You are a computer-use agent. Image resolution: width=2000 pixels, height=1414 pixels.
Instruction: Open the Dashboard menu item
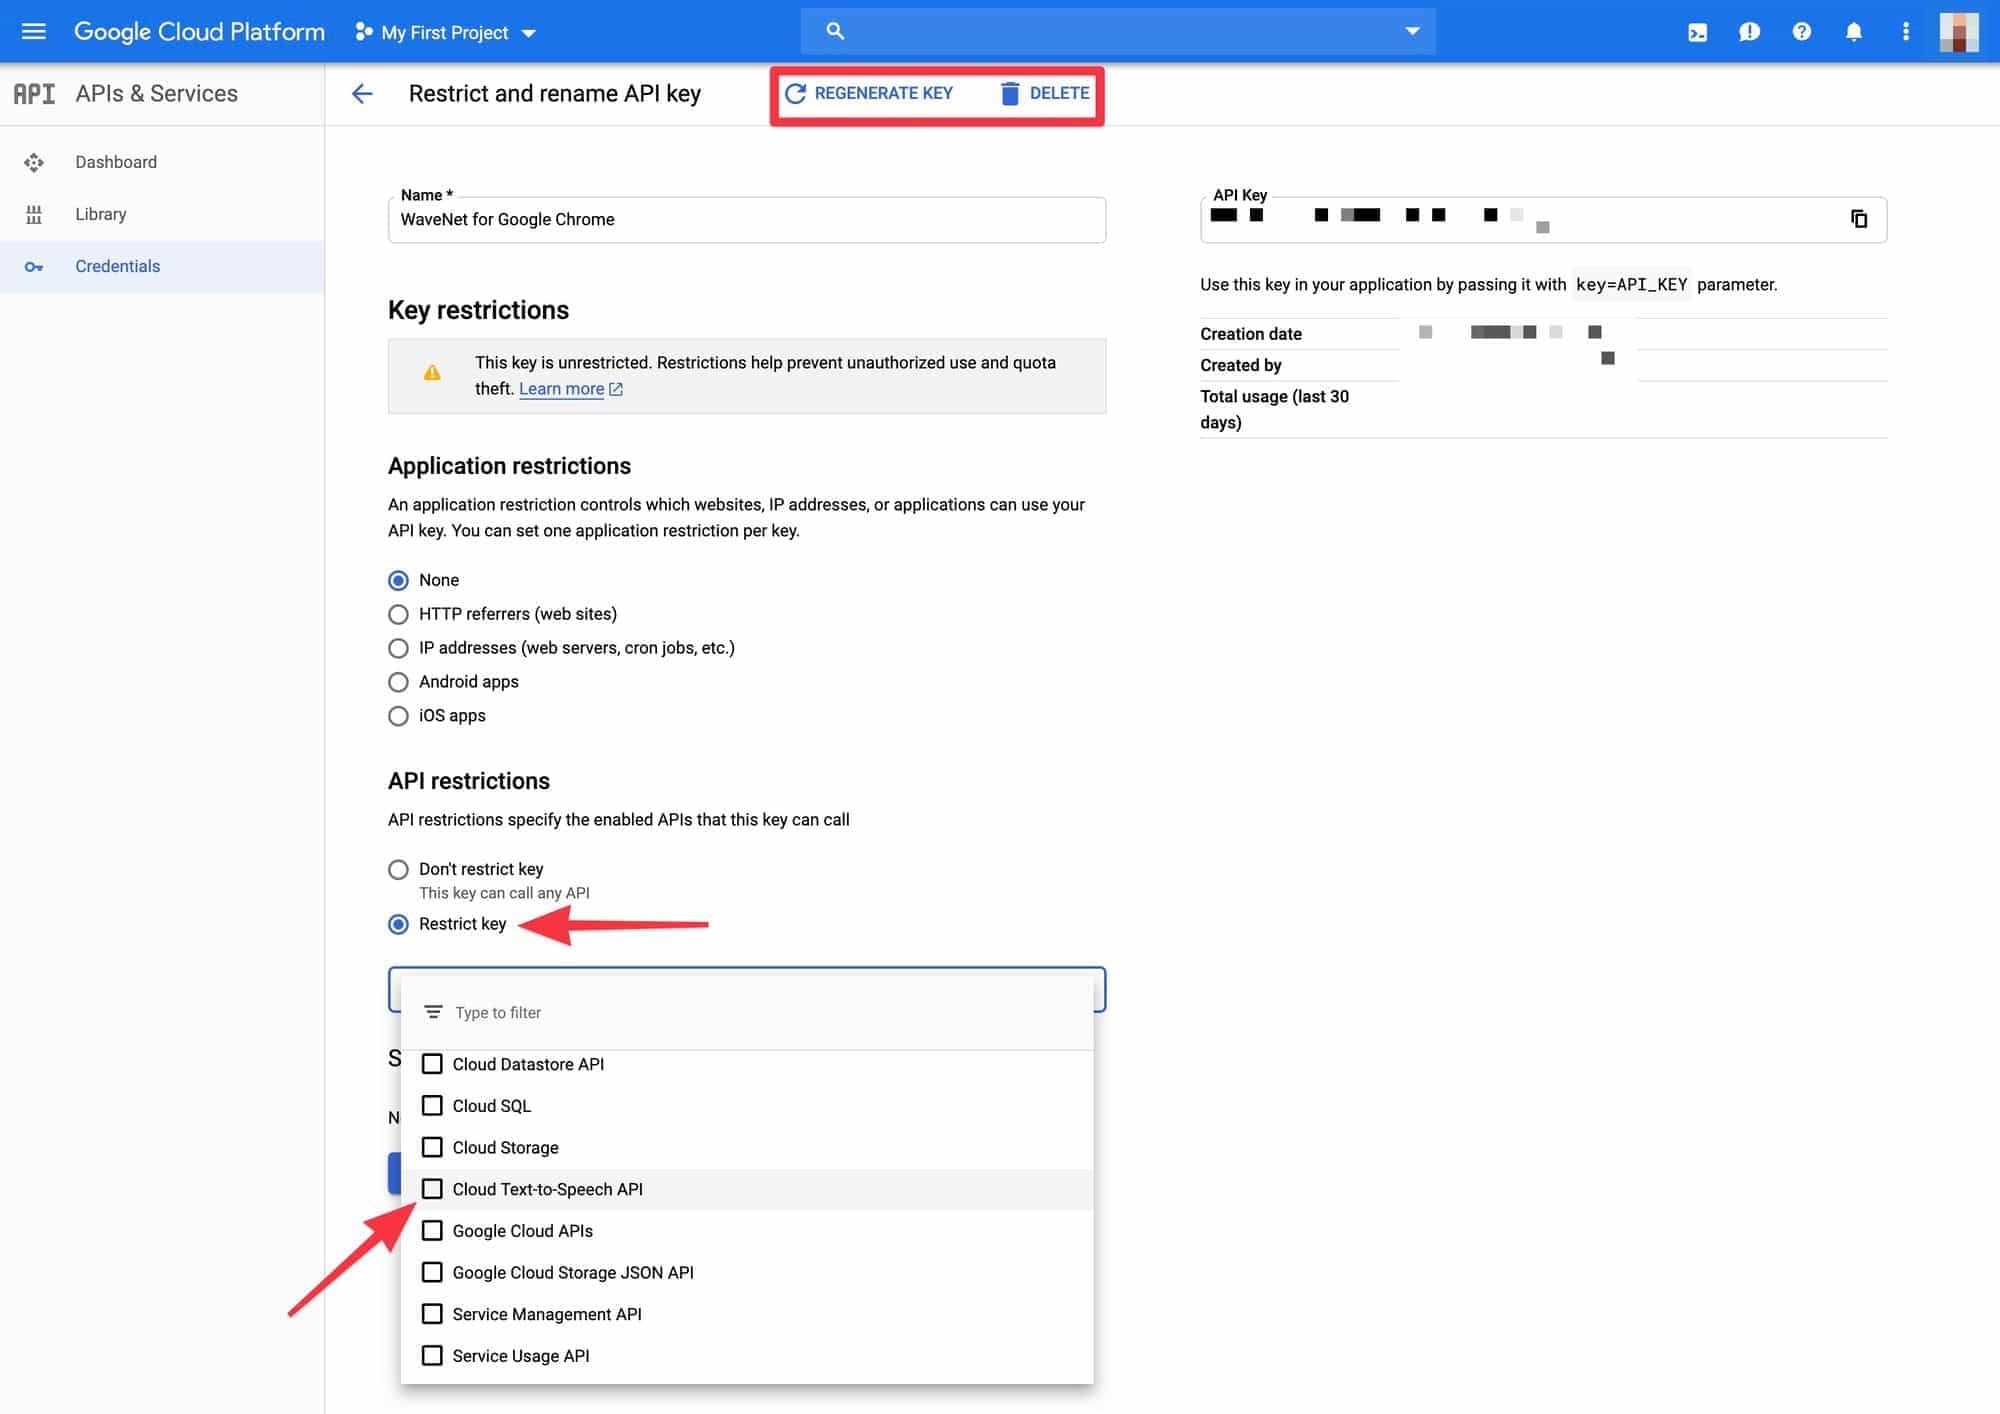162,162
